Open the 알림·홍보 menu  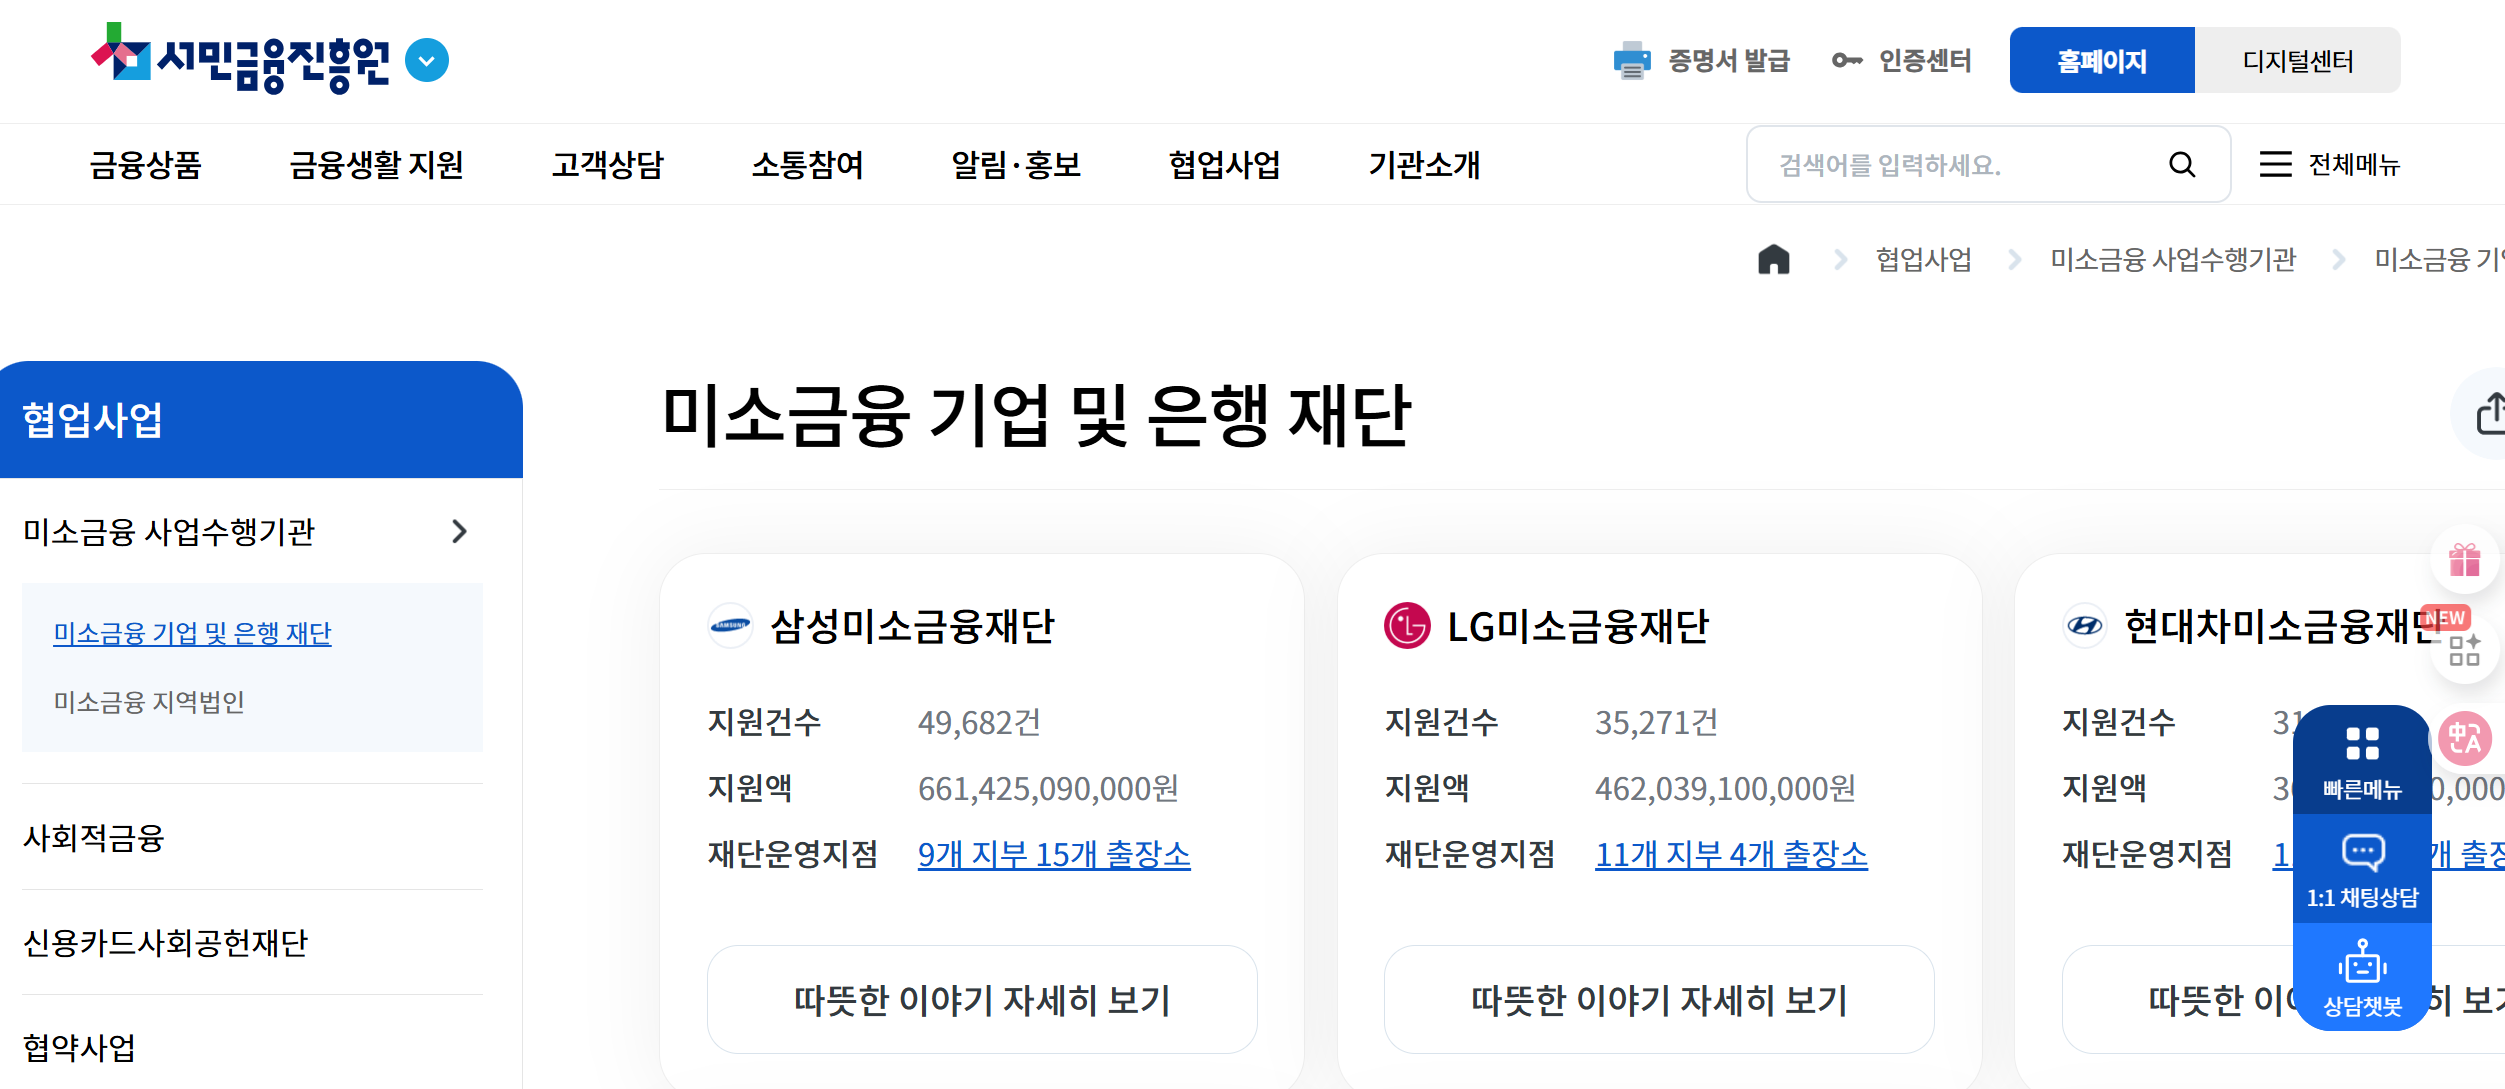coord(1013,166)
